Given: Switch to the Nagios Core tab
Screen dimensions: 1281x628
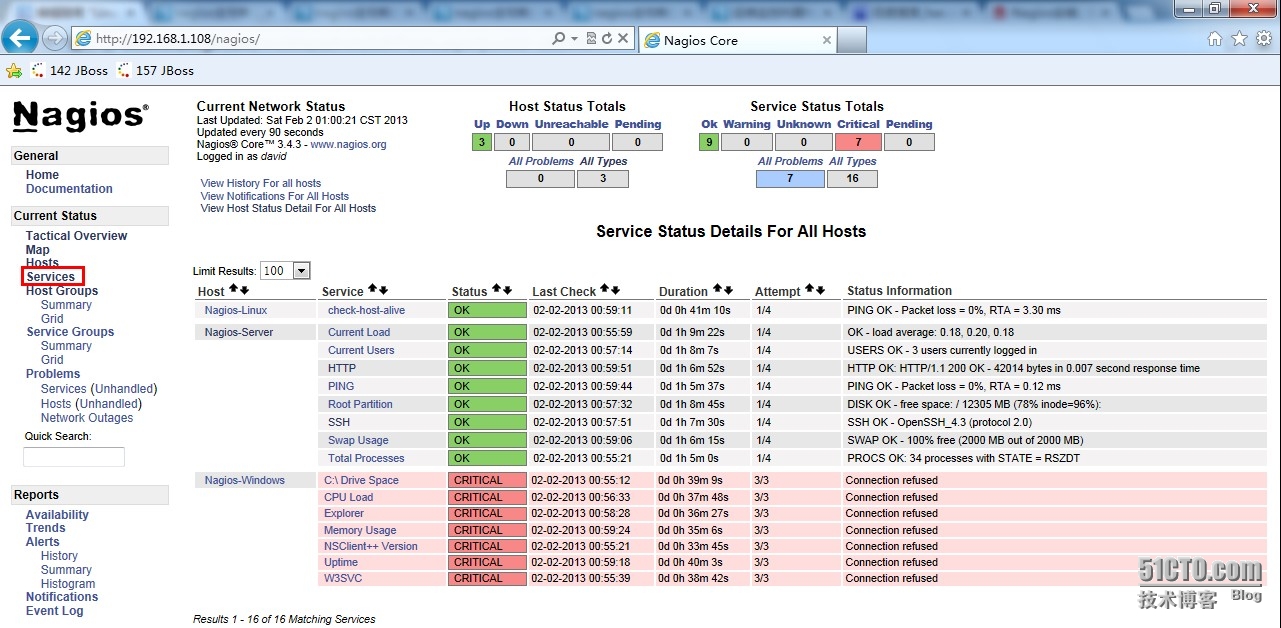Looking at the screenshot, I should pos(737,40).
